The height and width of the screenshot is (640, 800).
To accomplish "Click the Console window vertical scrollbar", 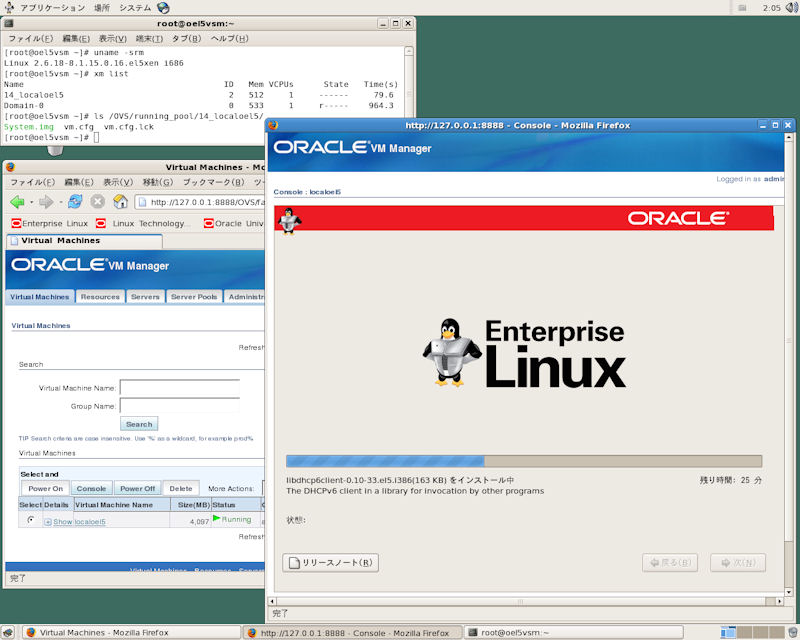I will (x=789, y=365).
